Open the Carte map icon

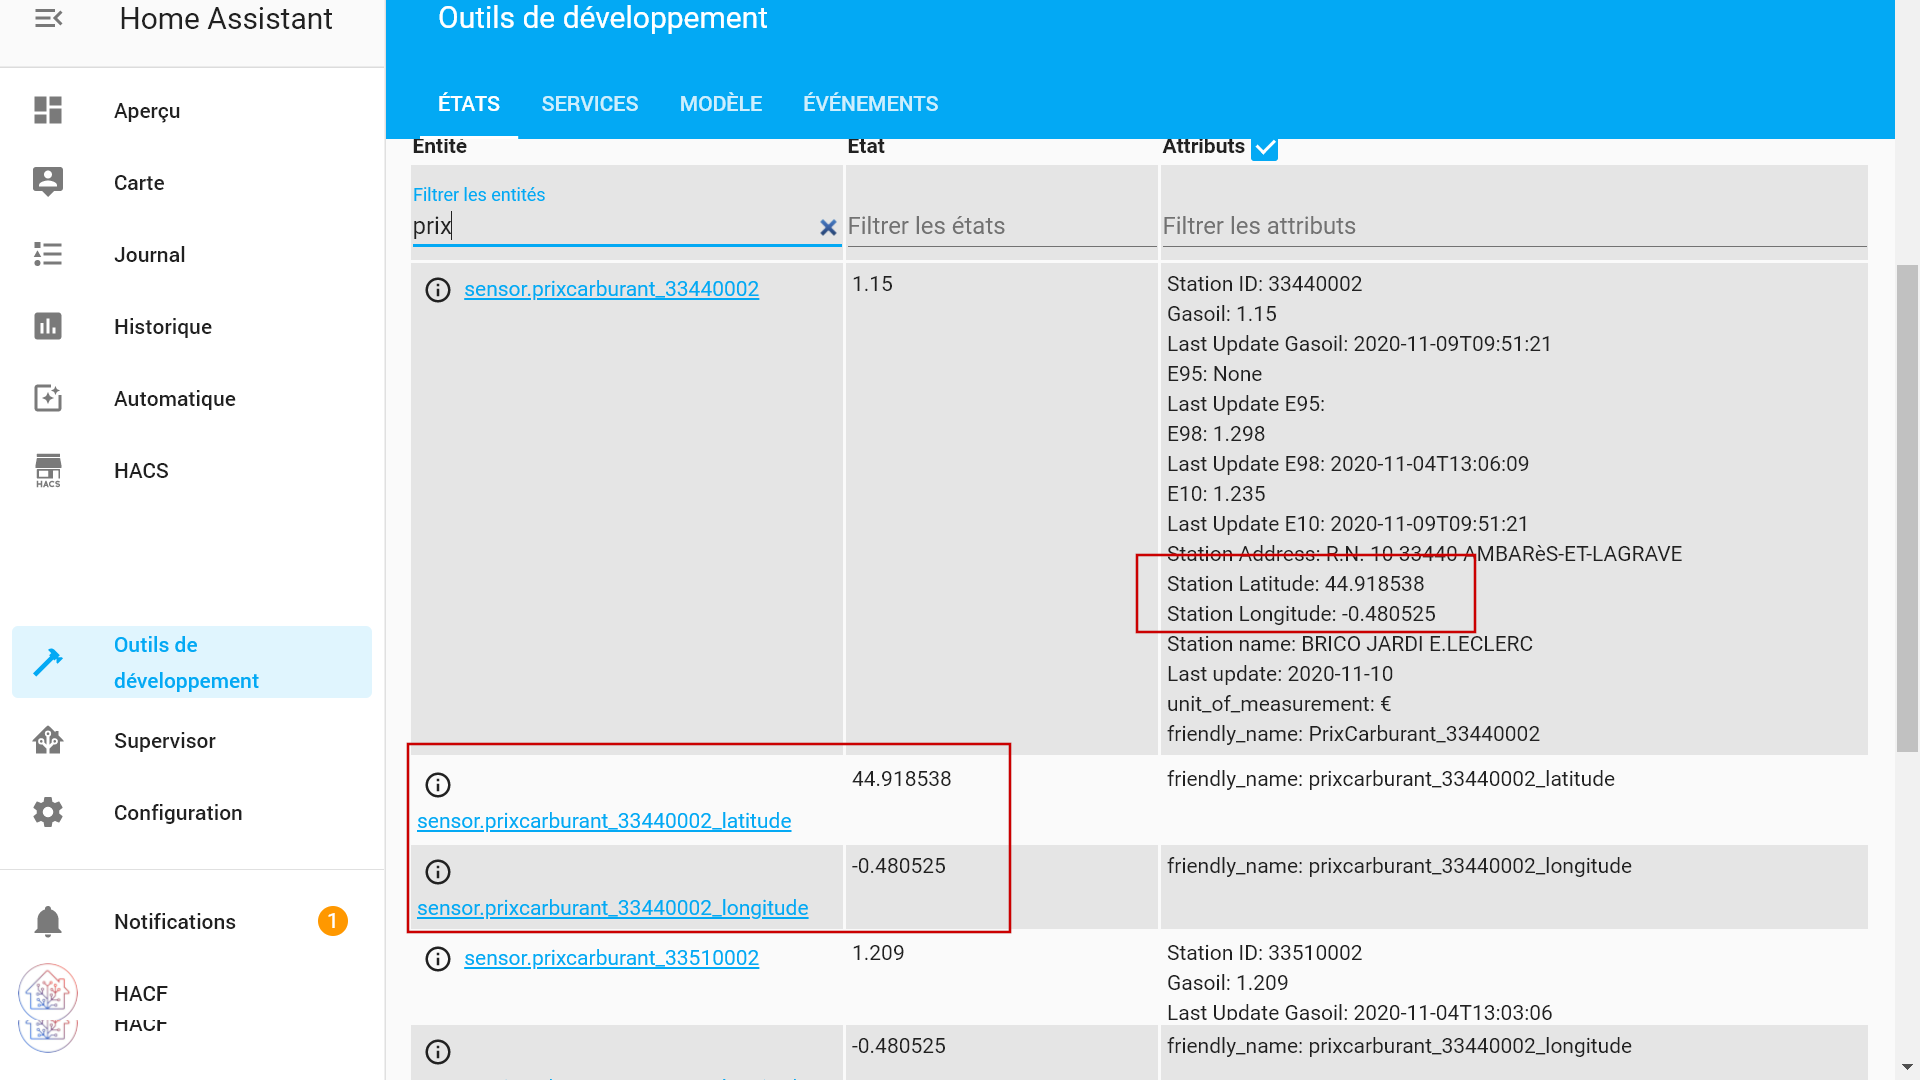coord(48,182)
